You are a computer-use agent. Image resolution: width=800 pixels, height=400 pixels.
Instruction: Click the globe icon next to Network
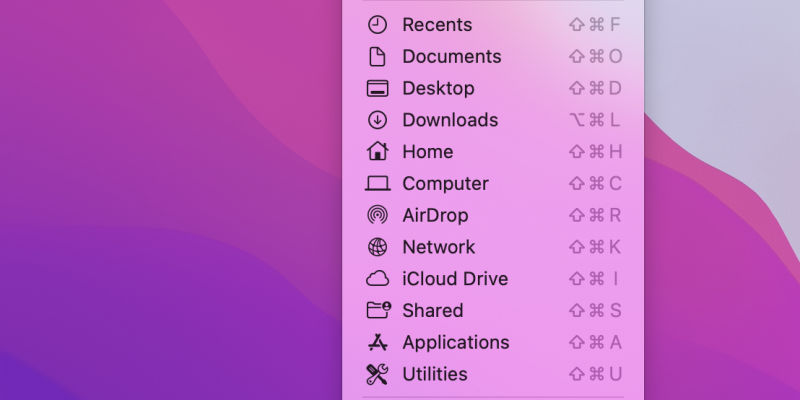click(377, 247)
